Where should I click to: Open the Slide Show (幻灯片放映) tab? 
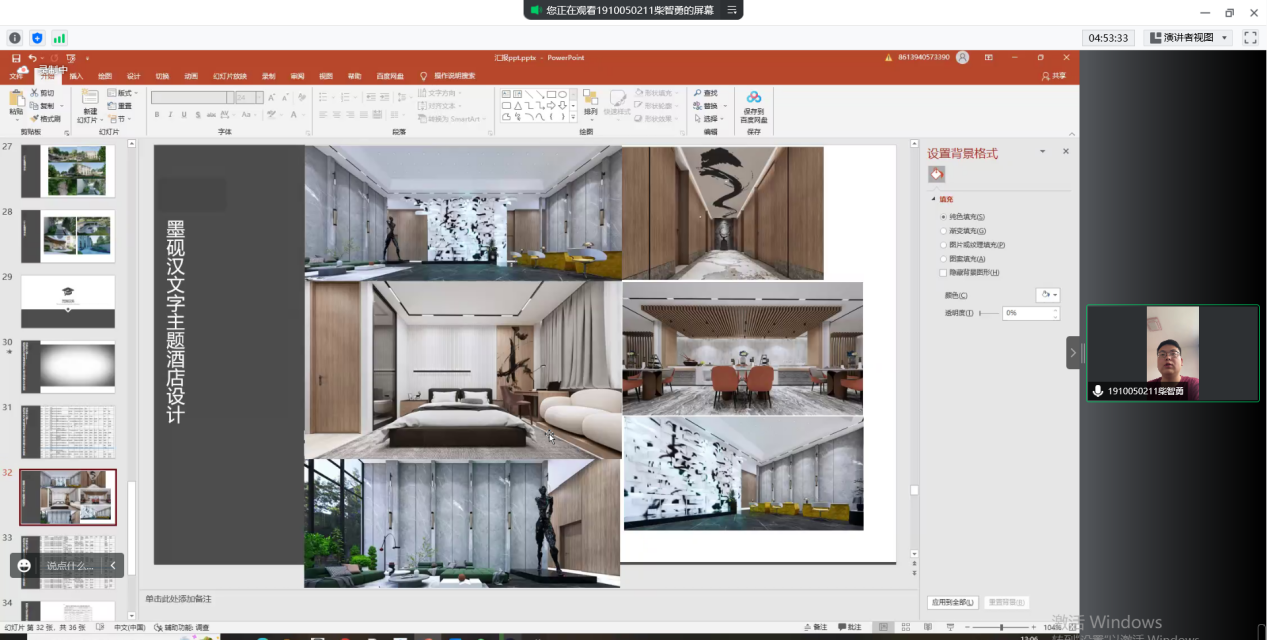pos(230,76)
